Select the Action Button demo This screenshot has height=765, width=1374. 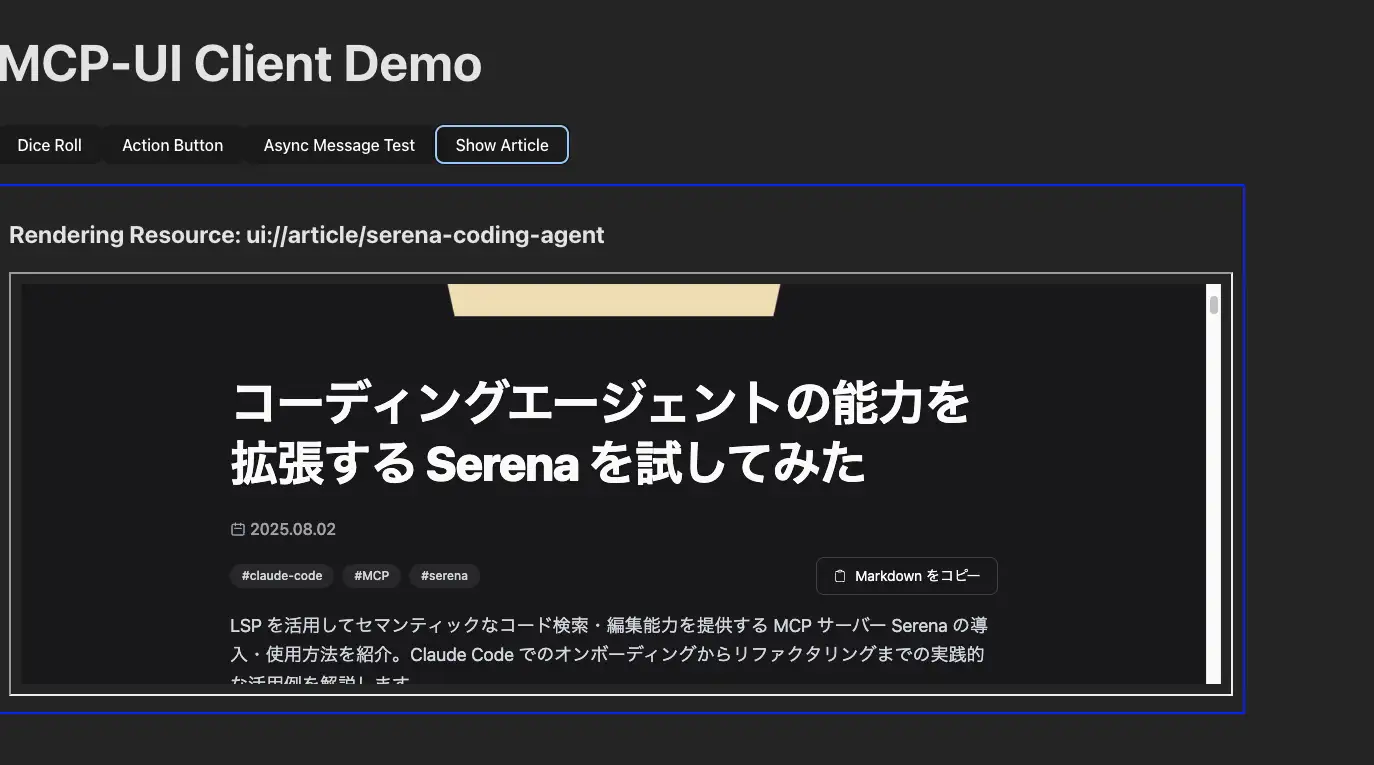(172, 145)
